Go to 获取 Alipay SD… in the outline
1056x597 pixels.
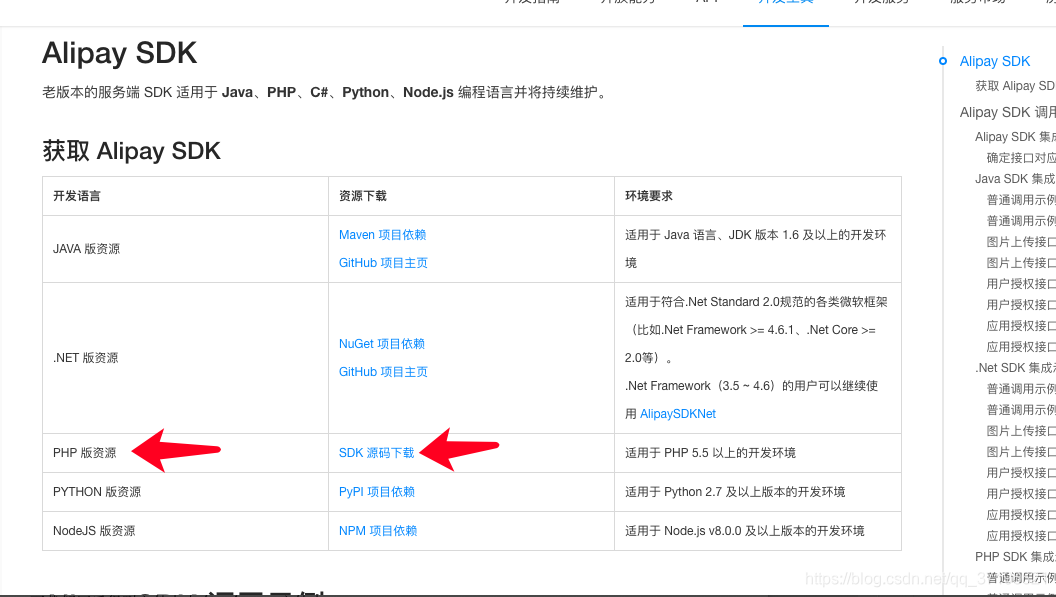click(x=1015, y=86)
